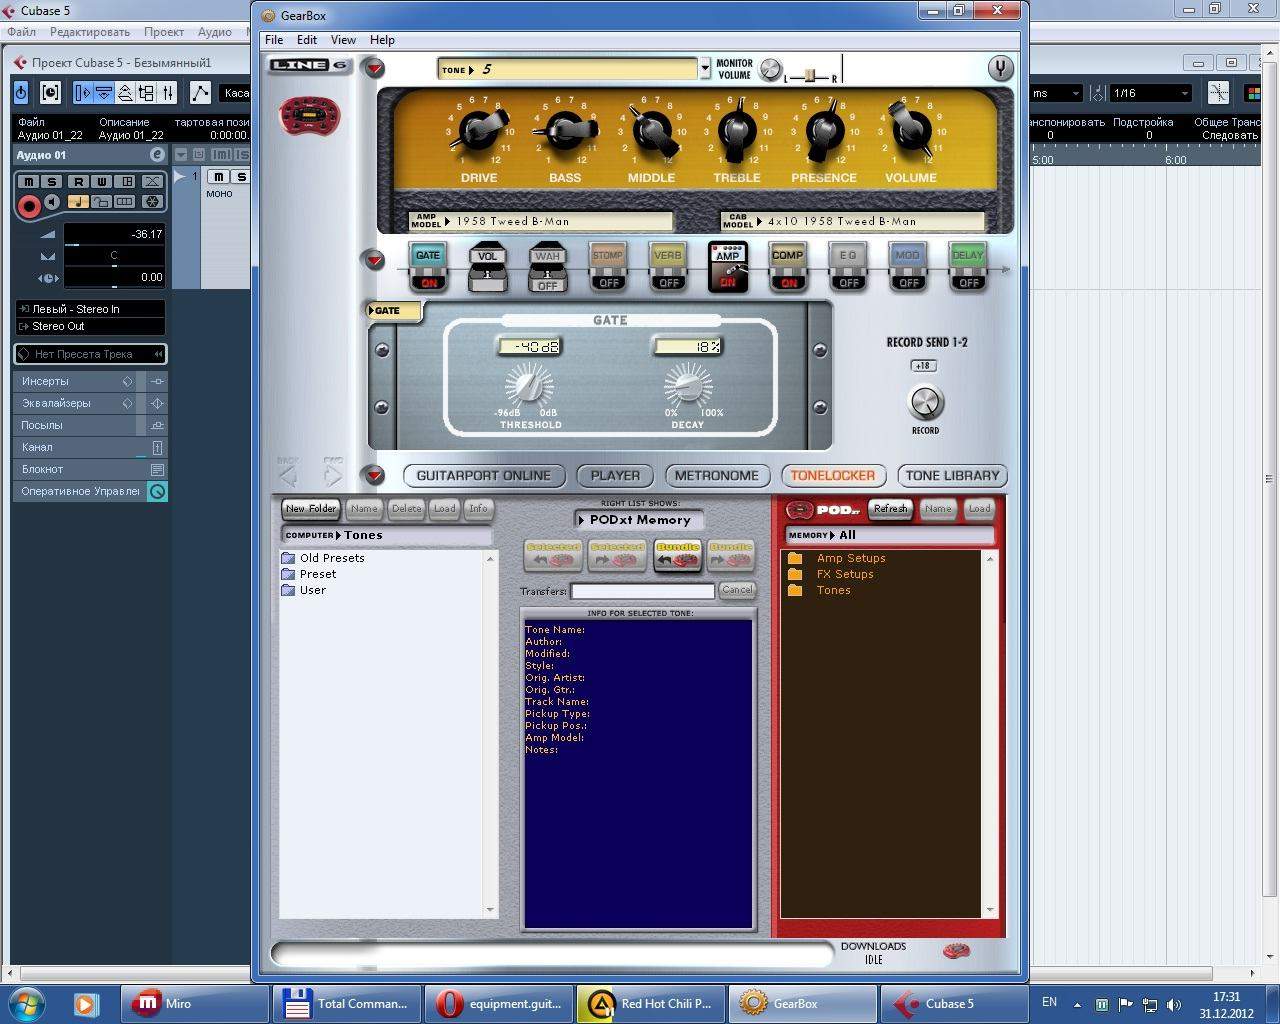Image resolution: width=1280 pixels, height=1024 pixels.
Task: Switch to the Tone Library tab
Action: coord(952,476)
